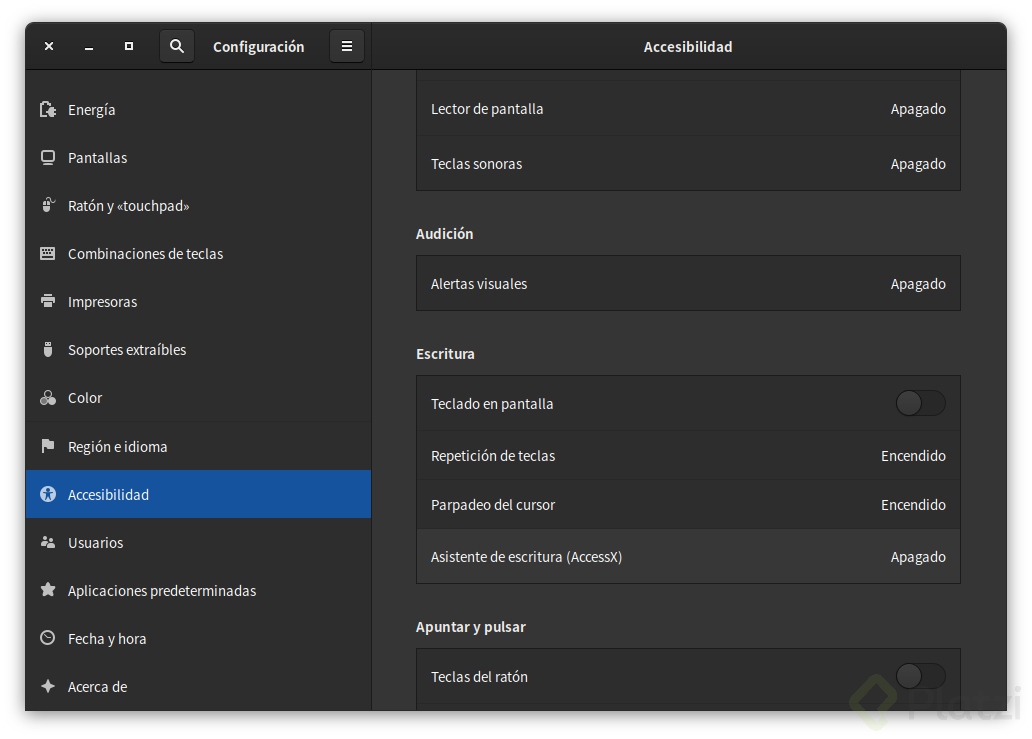The height and width of the screenshot is (739, 1032).
Task: Close the Configuración window
Action: tap(49, 46)
